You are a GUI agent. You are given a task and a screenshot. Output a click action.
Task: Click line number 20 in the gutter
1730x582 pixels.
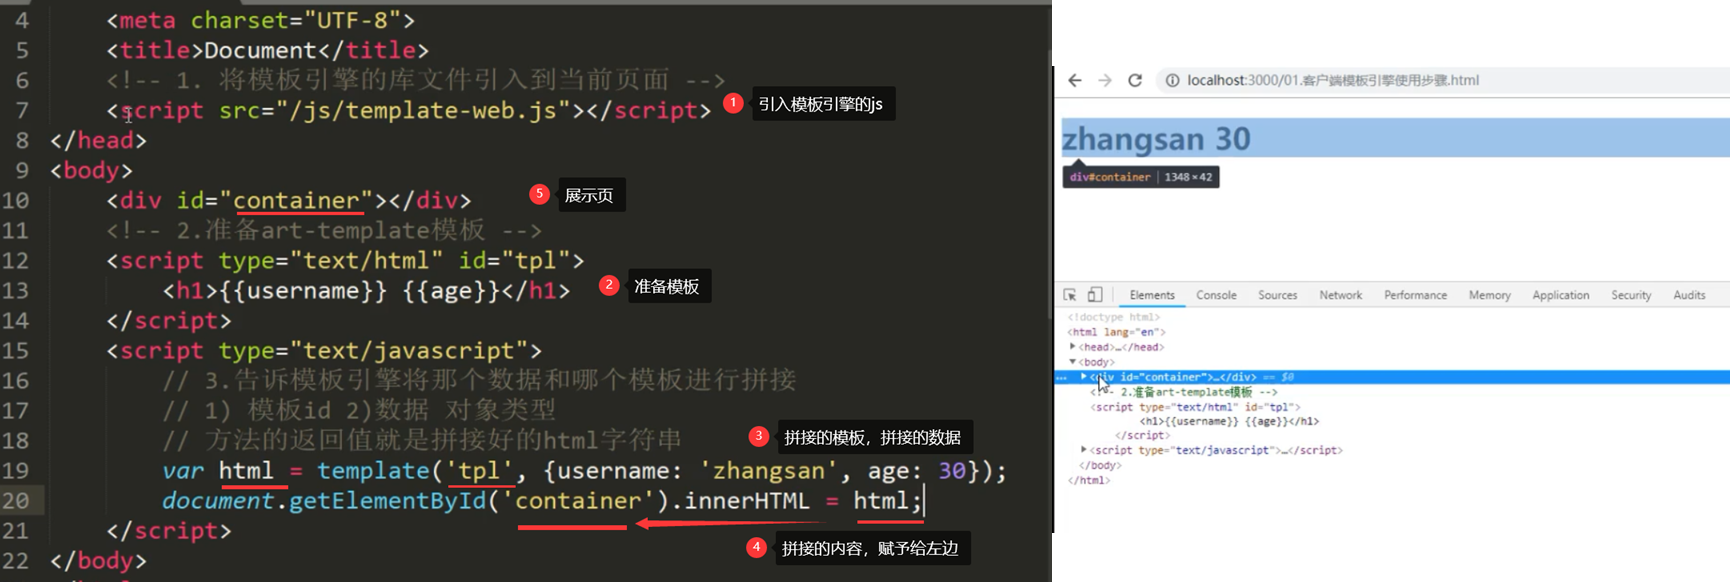[x=15, y=500]
